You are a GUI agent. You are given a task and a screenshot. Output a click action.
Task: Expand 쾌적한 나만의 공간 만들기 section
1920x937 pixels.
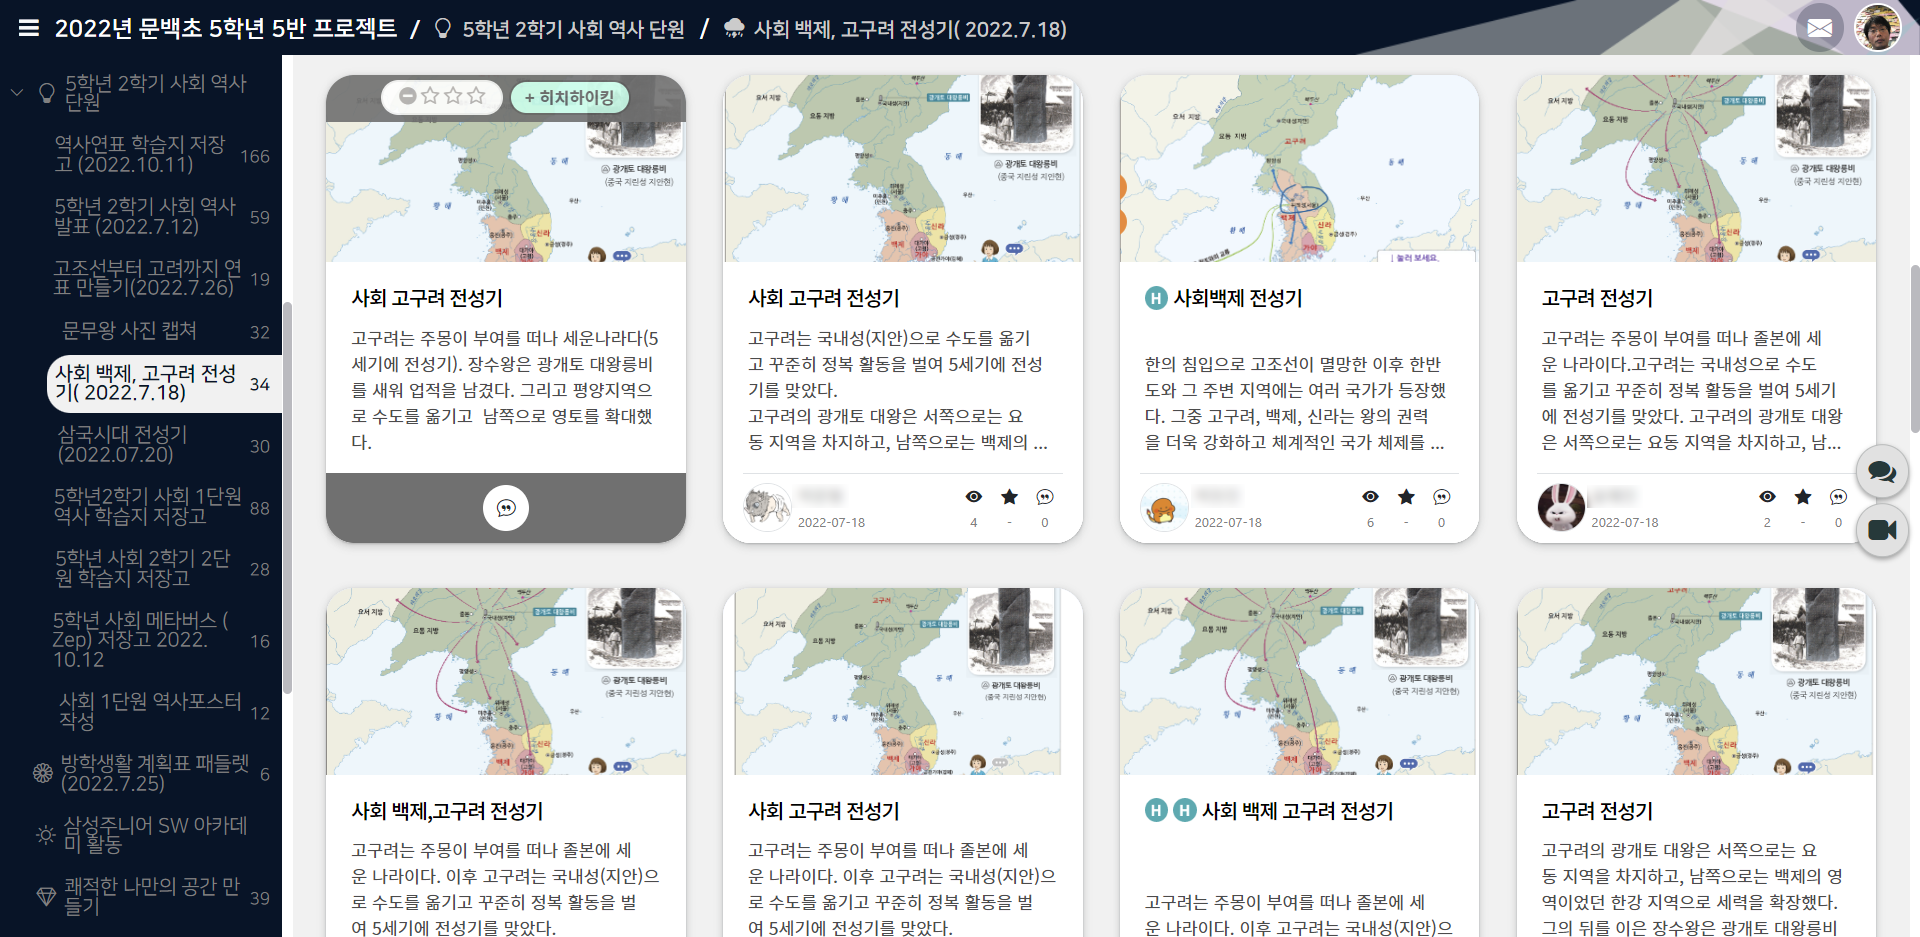click(x=152, y=897)
